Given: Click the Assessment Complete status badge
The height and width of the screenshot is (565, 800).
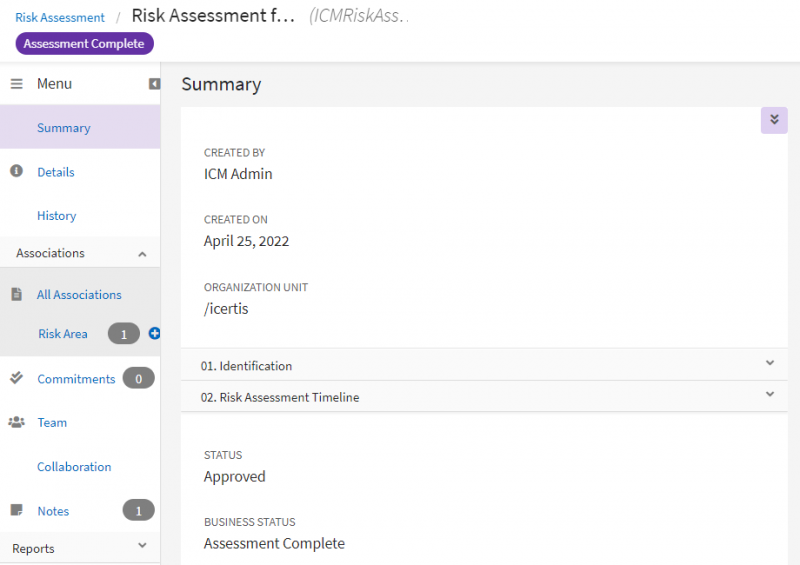Looking at the screenshot, I should coord(84,43).
